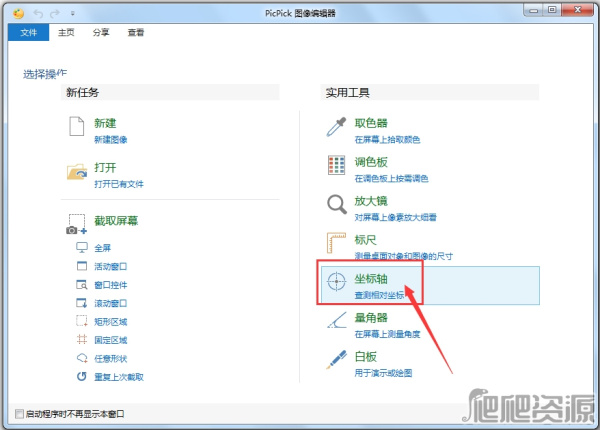This screenshot has width=600, height=430.
Task: Open the 放大镜 magnifier tool
Action: tap(371, 201)
